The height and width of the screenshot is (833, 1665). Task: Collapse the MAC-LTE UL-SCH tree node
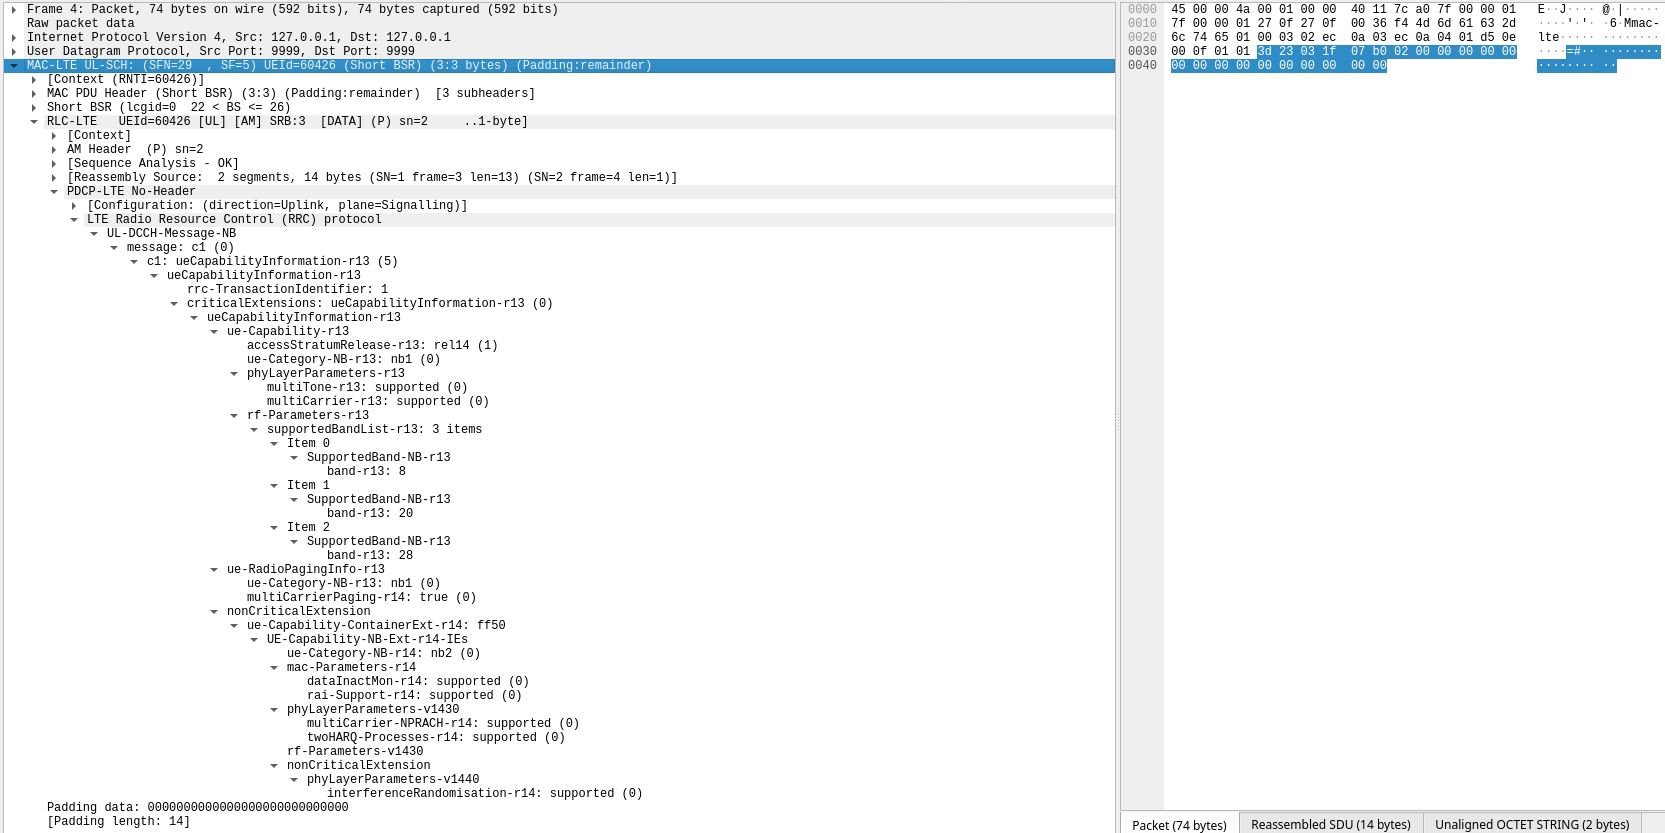[14, 66]
